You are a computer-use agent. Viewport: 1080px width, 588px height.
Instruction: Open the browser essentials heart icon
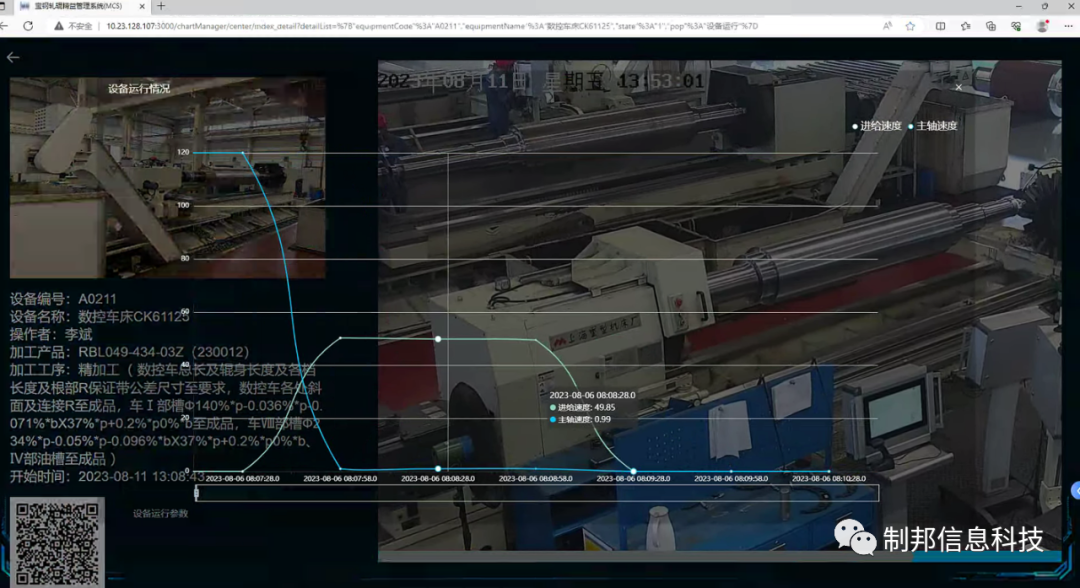coord(1017,26)
